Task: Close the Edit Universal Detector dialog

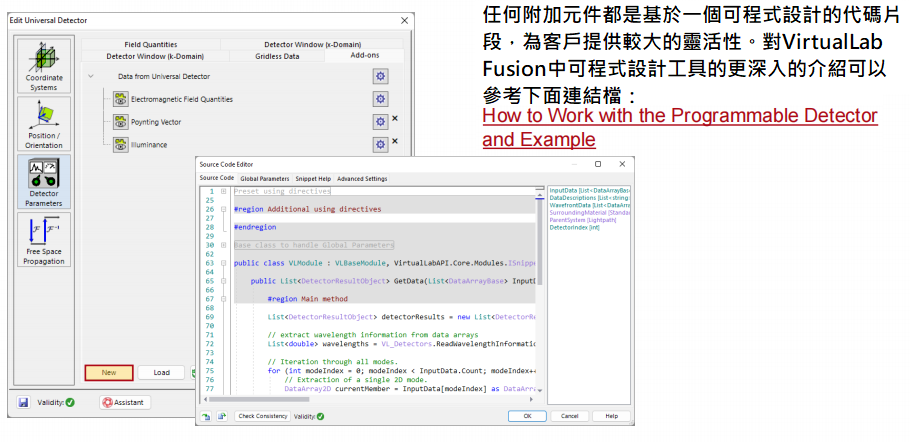Action: click(405, 20)
